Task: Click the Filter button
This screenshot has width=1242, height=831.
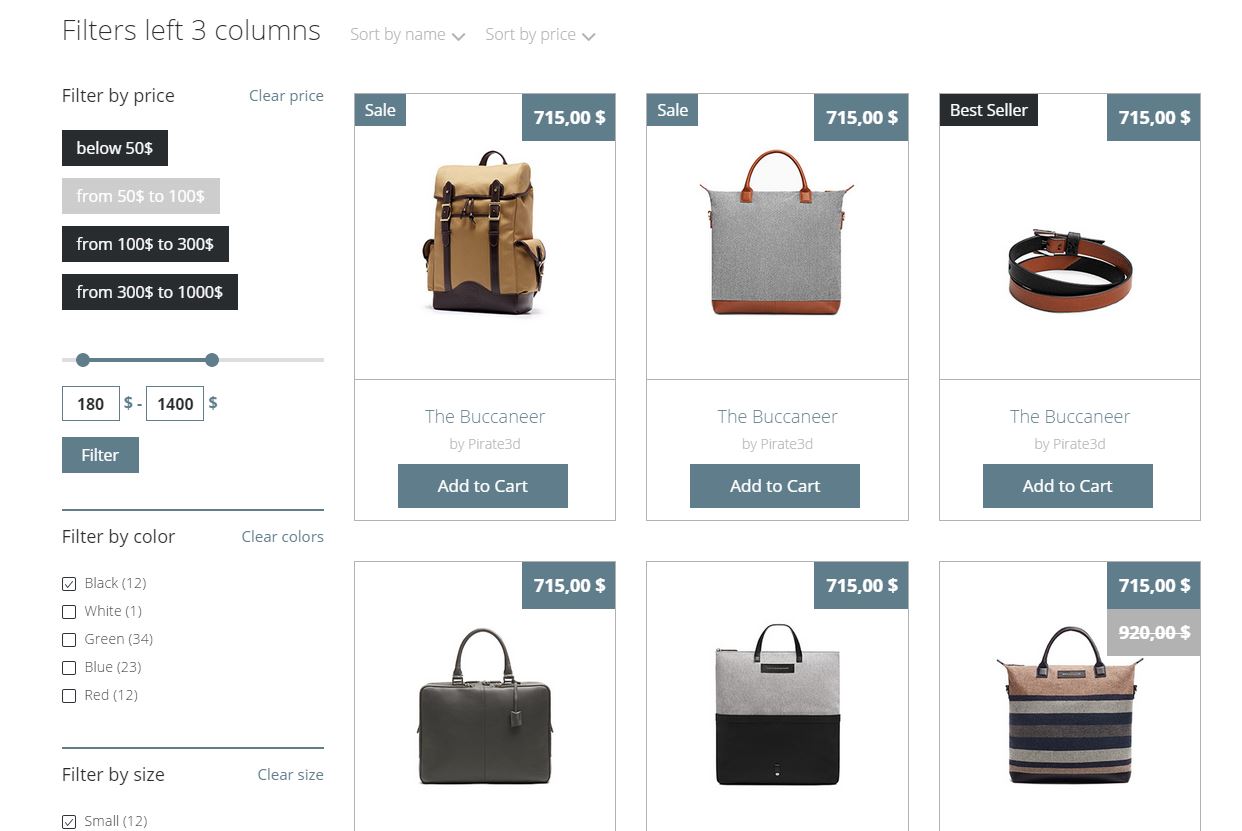Action: pos(100,455)
